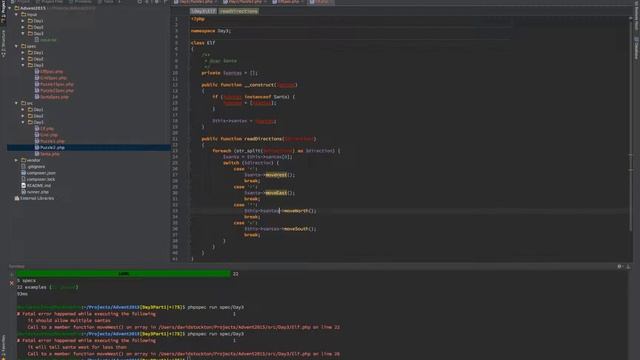640x360 pixels.
Task: Click the .gitignore file icon
Action: (x=24, y=167)
